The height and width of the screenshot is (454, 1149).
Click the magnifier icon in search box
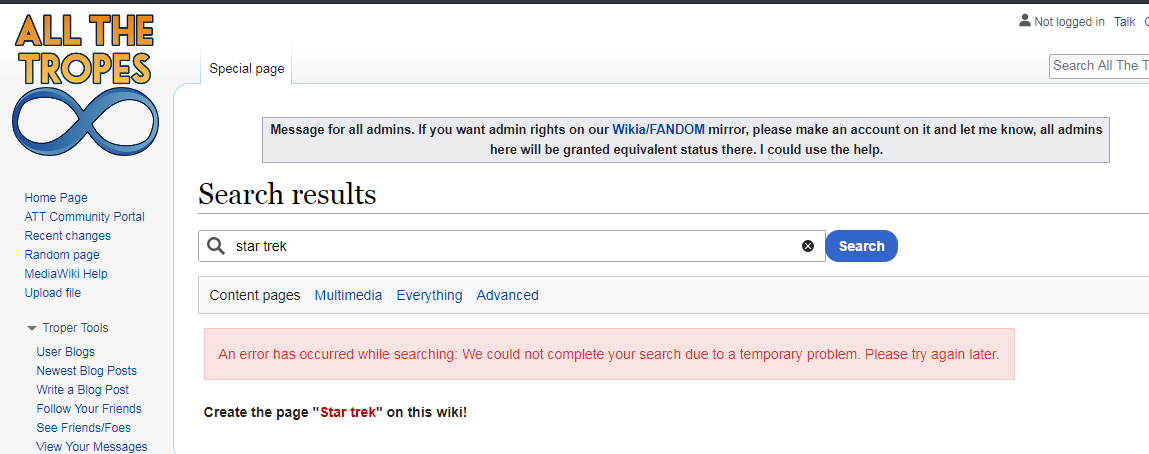(x=215, y=246)
